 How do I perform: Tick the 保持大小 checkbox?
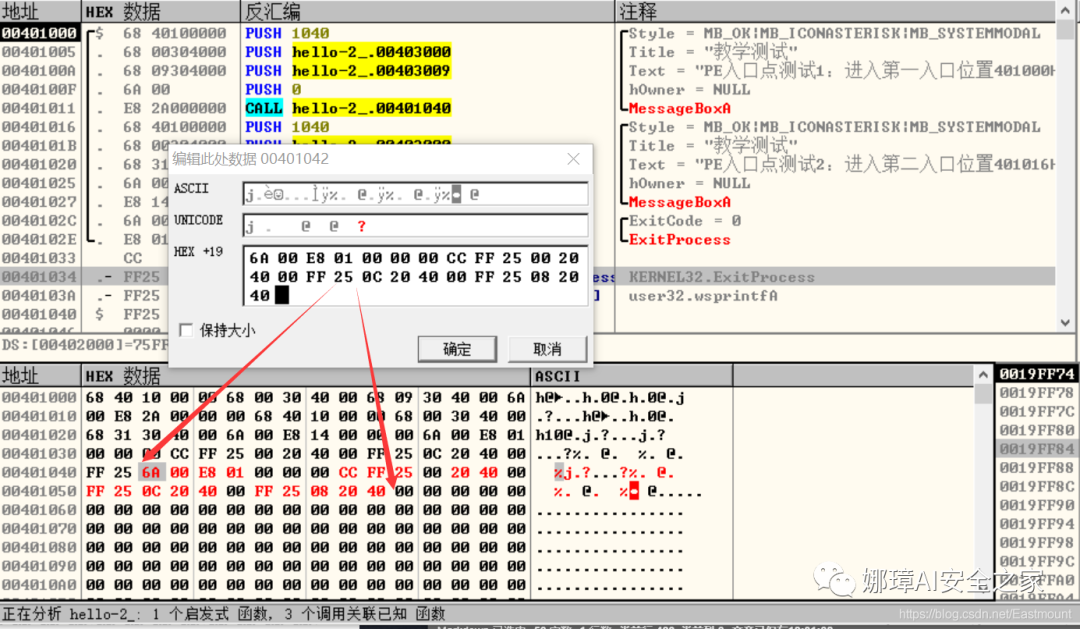coord(186,330)
